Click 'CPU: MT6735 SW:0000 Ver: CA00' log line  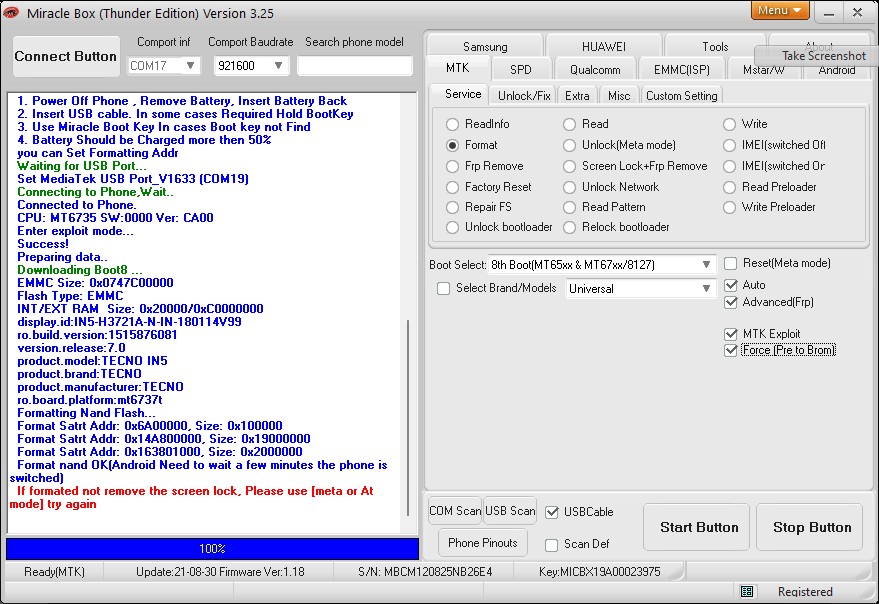coord(115,218)
